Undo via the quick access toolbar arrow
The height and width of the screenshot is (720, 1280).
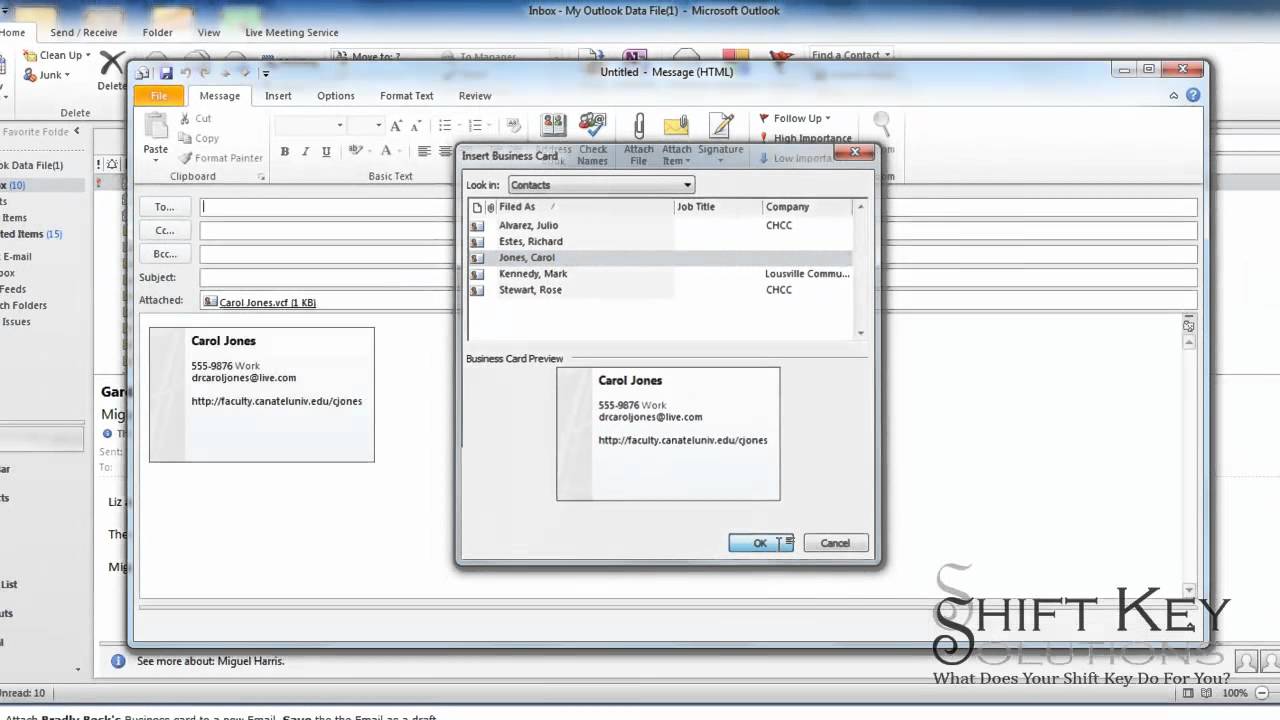(x=186, y=73)
